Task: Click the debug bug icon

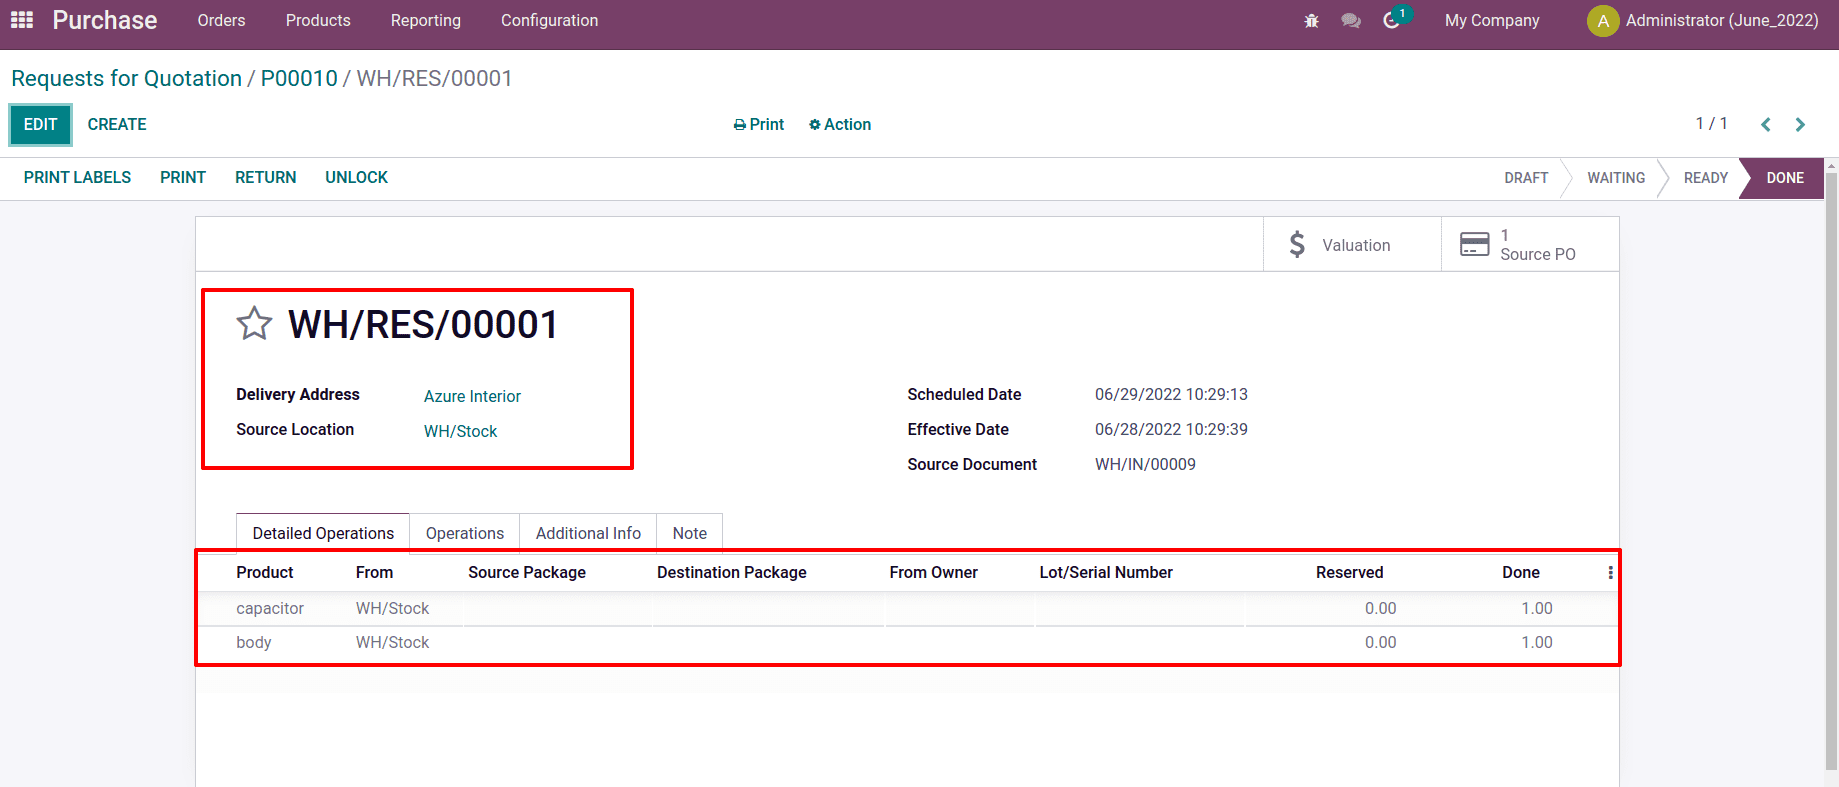Action: click(1311, 20)
